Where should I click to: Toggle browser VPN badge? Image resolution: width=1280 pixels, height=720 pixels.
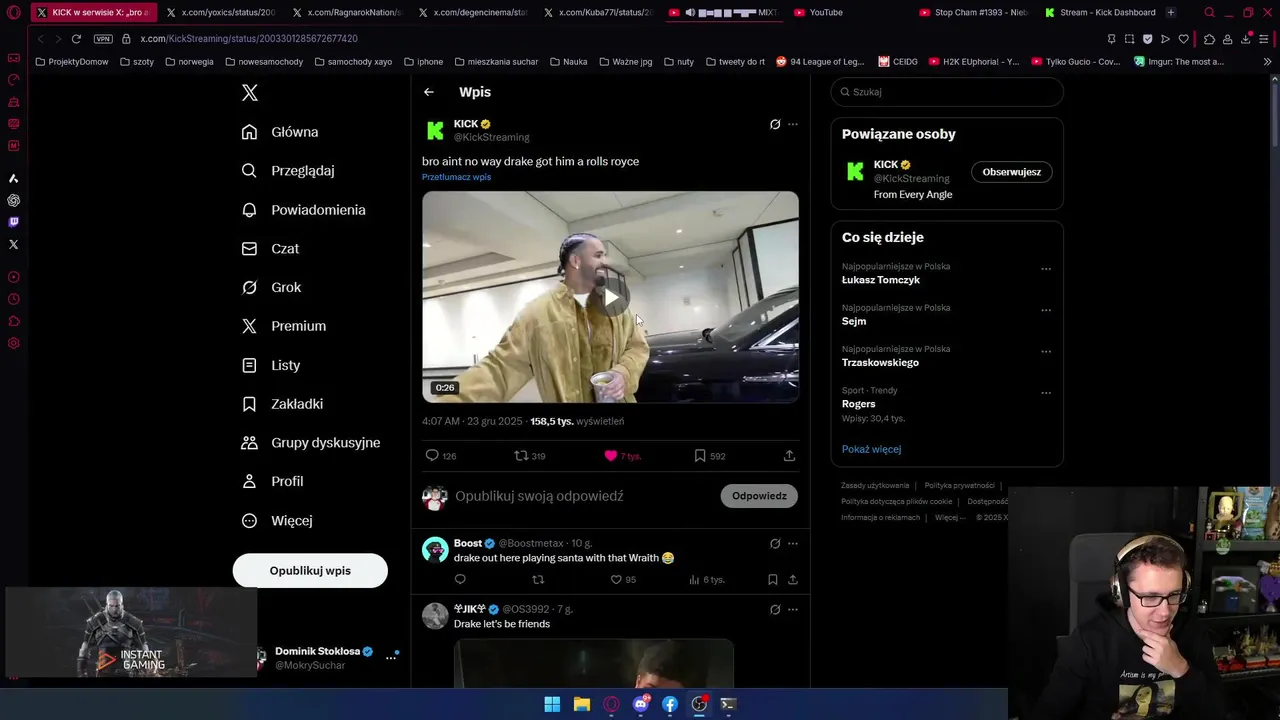pyautogui.click(x=103, y=38)
